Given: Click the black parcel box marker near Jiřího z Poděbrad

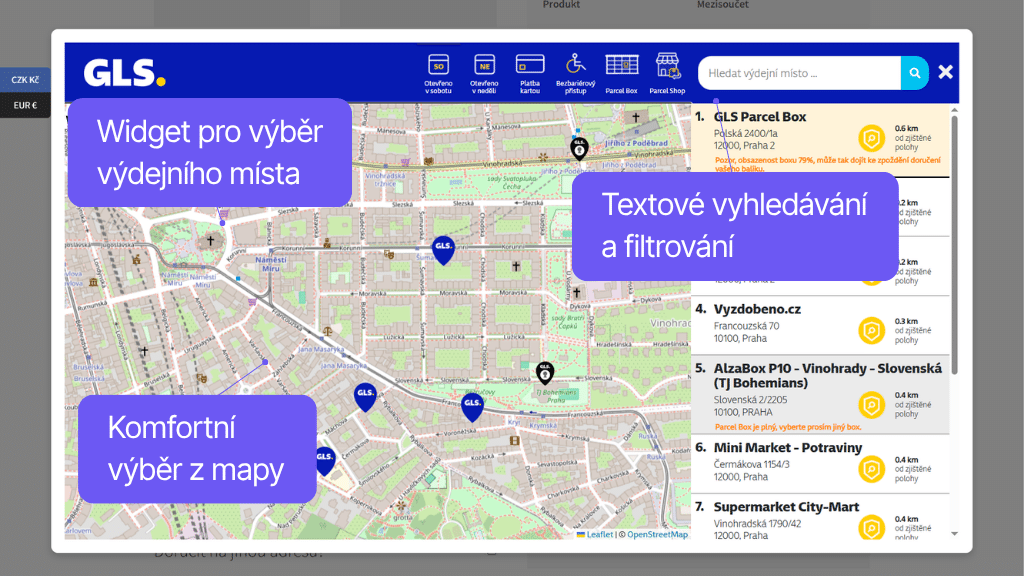Looking at the screenshot, I should point(579,148).
